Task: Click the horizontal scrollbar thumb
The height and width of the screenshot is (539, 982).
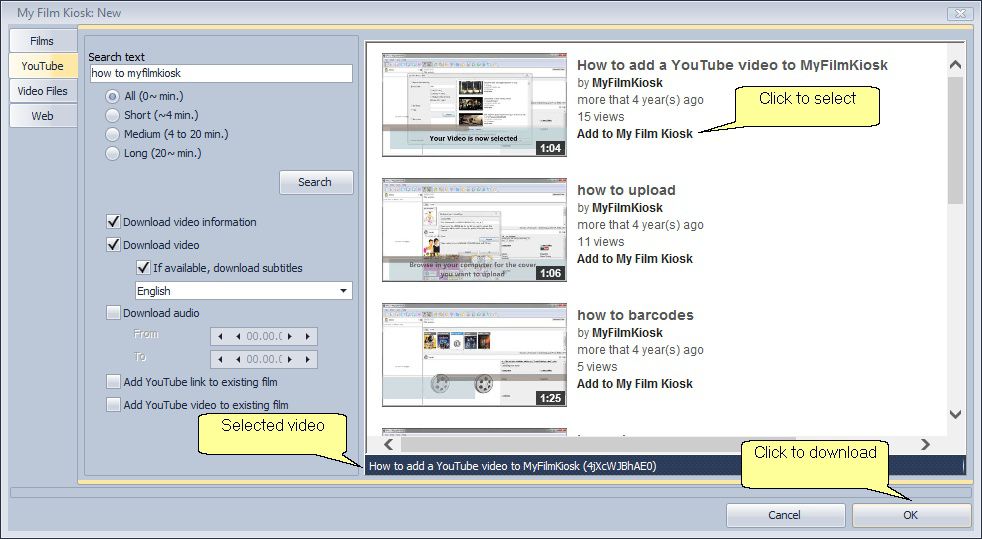Action: [x=598, y=444]
